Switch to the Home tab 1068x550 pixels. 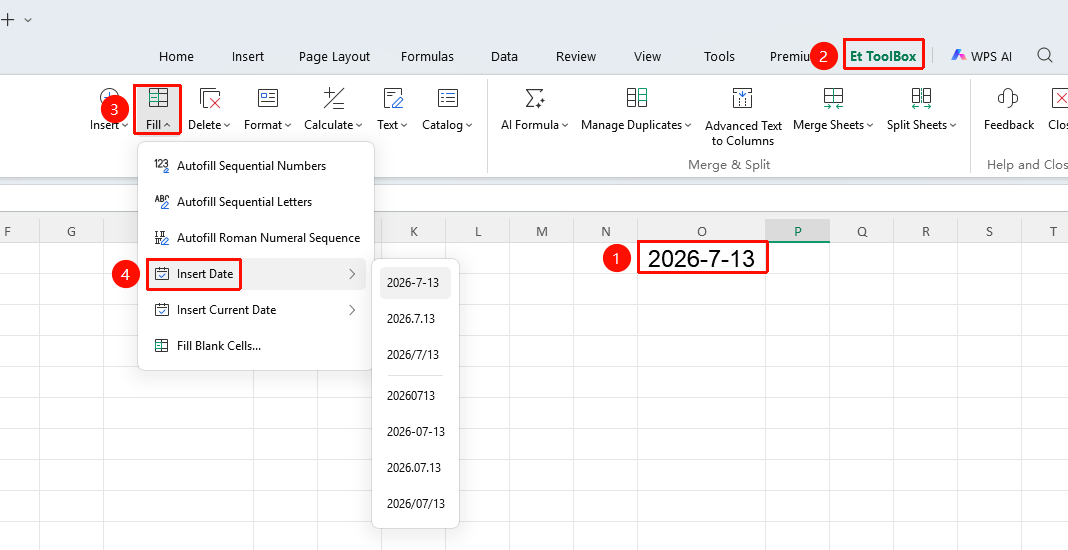(x=176, y=57)
